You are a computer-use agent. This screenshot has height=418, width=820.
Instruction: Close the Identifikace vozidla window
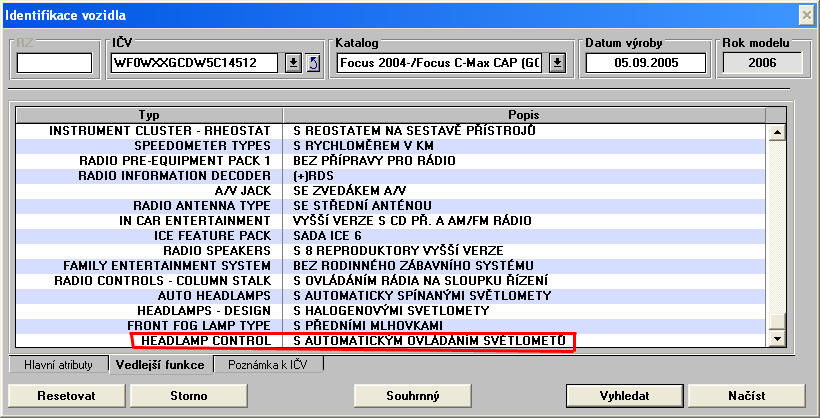(805, 15)
